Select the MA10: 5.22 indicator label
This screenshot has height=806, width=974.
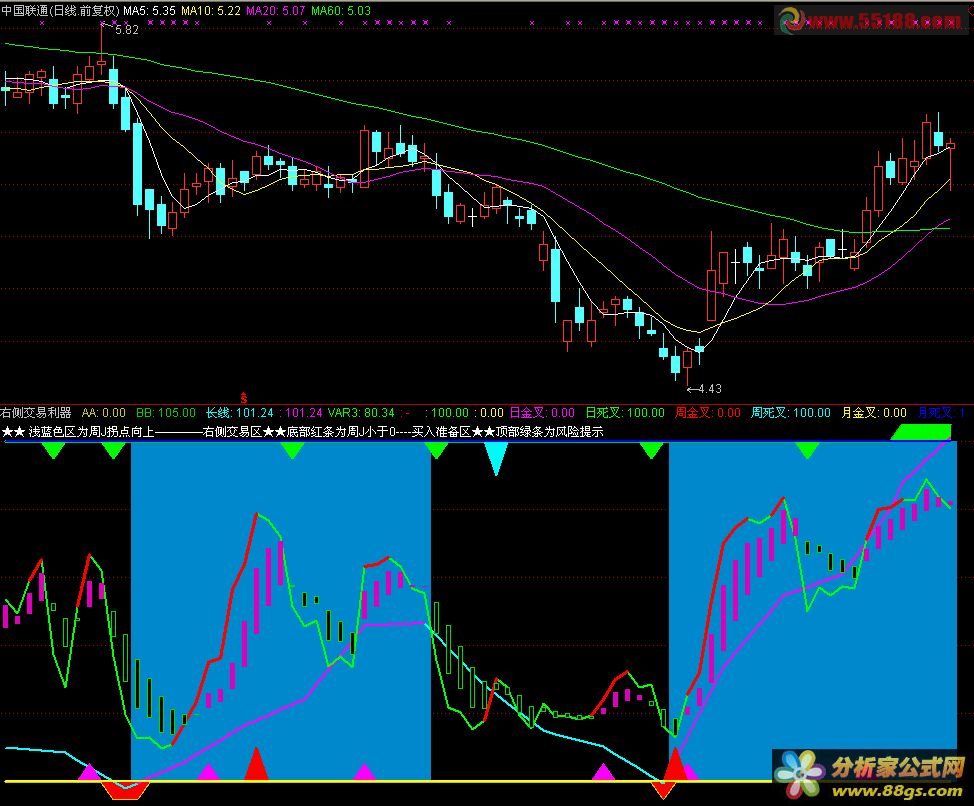[x=211, y=11]
